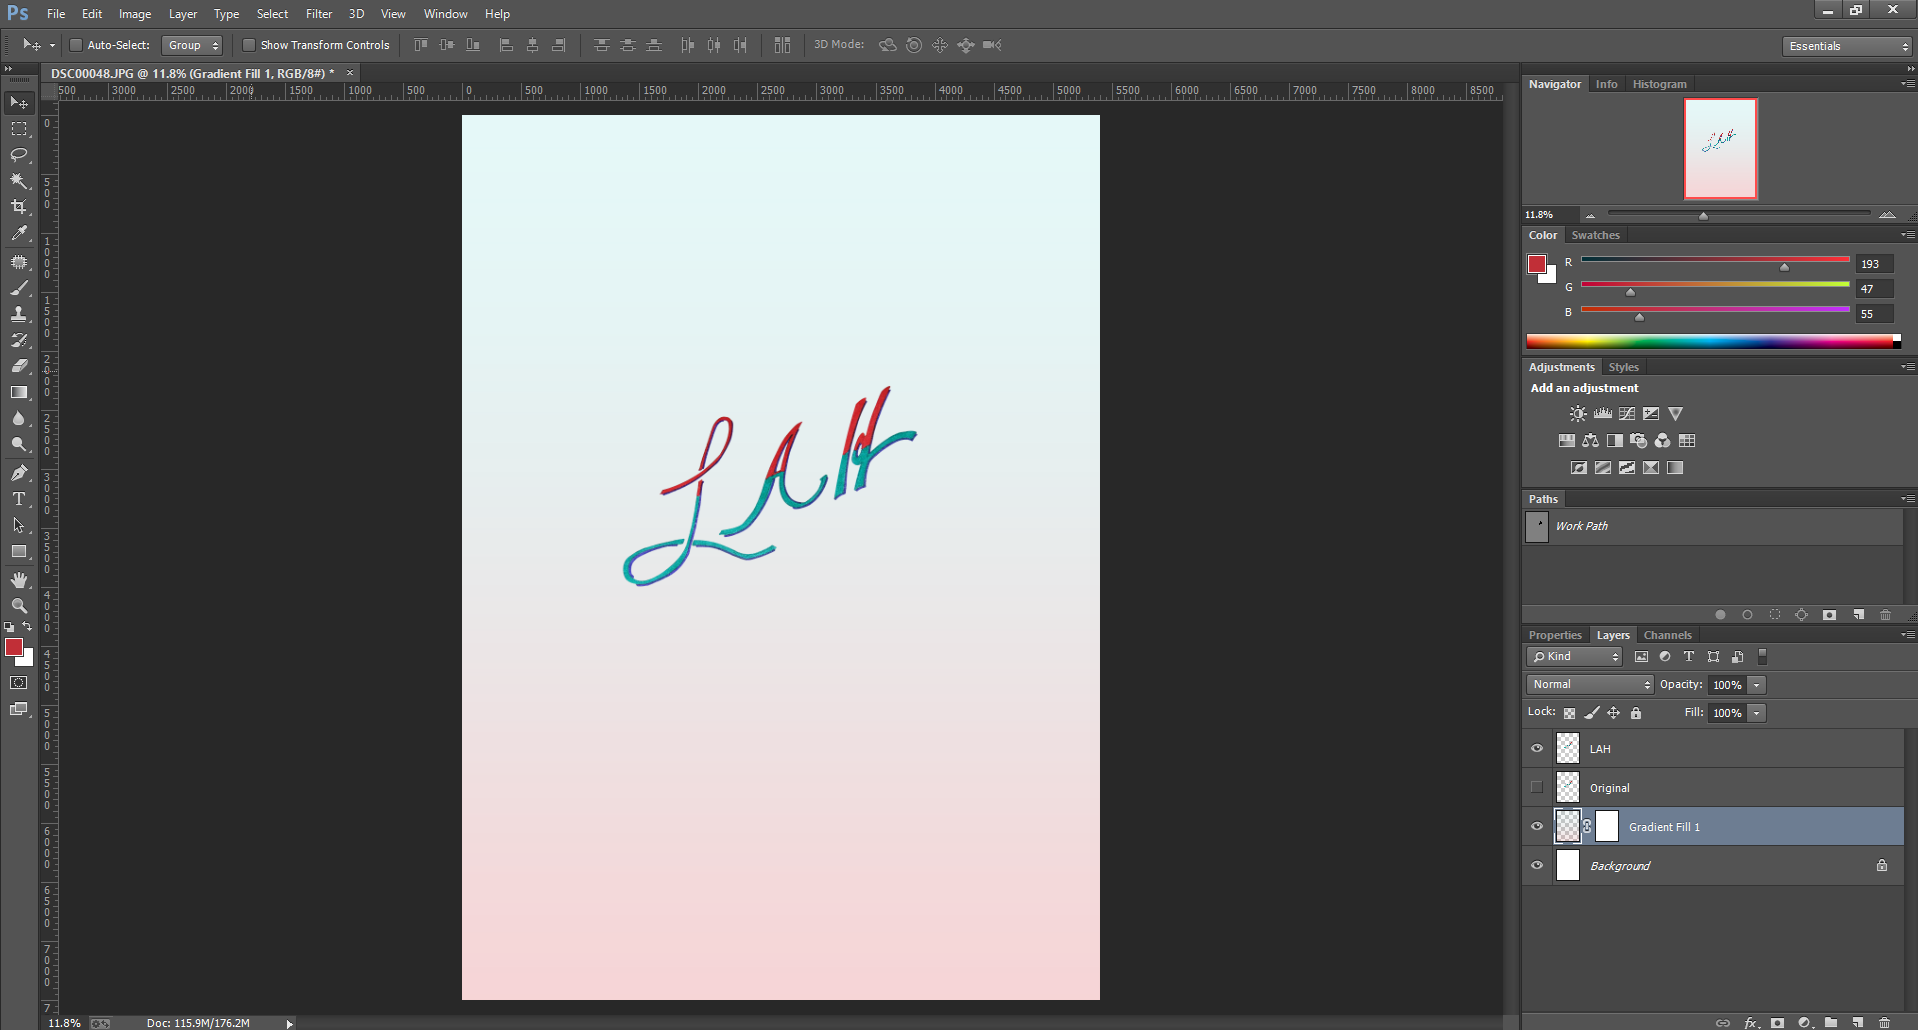Select the Clone Stamp tool
Screen dimensions: 1918x1030
19,314
